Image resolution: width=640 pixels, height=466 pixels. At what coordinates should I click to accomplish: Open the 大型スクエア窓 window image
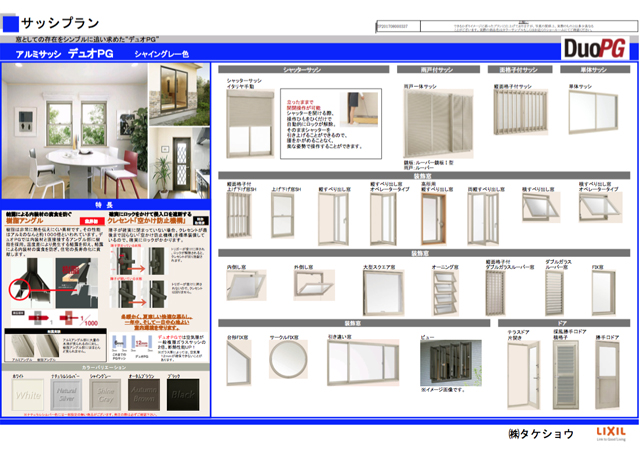coord(384,293)
